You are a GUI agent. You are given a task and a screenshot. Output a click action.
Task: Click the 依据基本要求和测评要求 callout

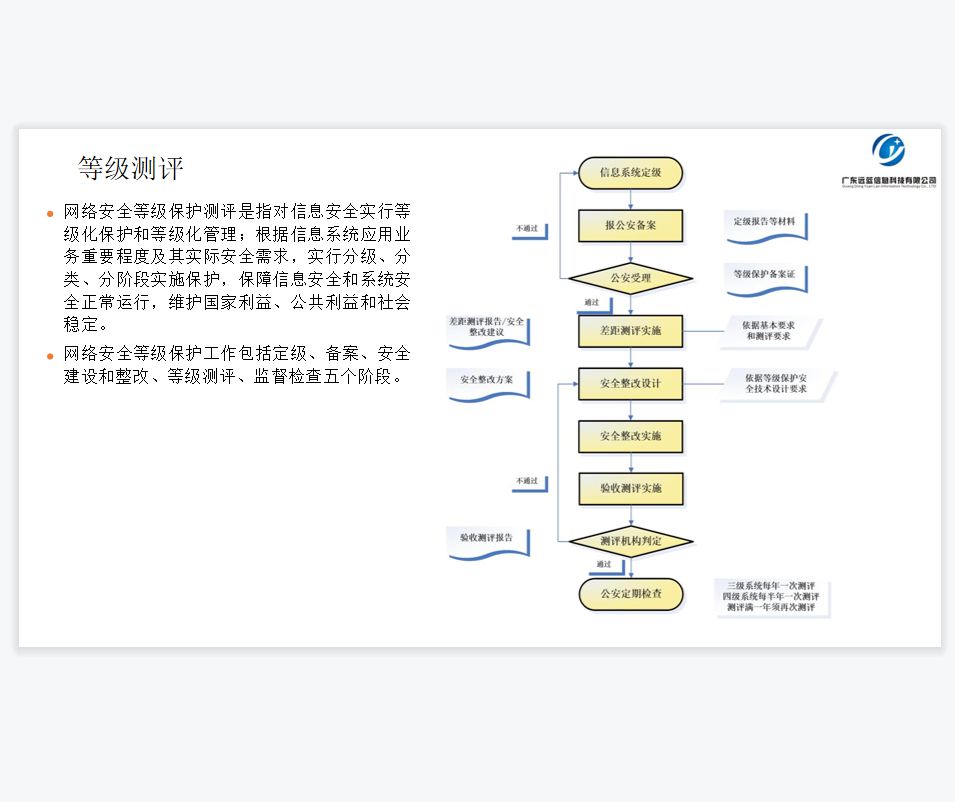[x=769, y=331]
